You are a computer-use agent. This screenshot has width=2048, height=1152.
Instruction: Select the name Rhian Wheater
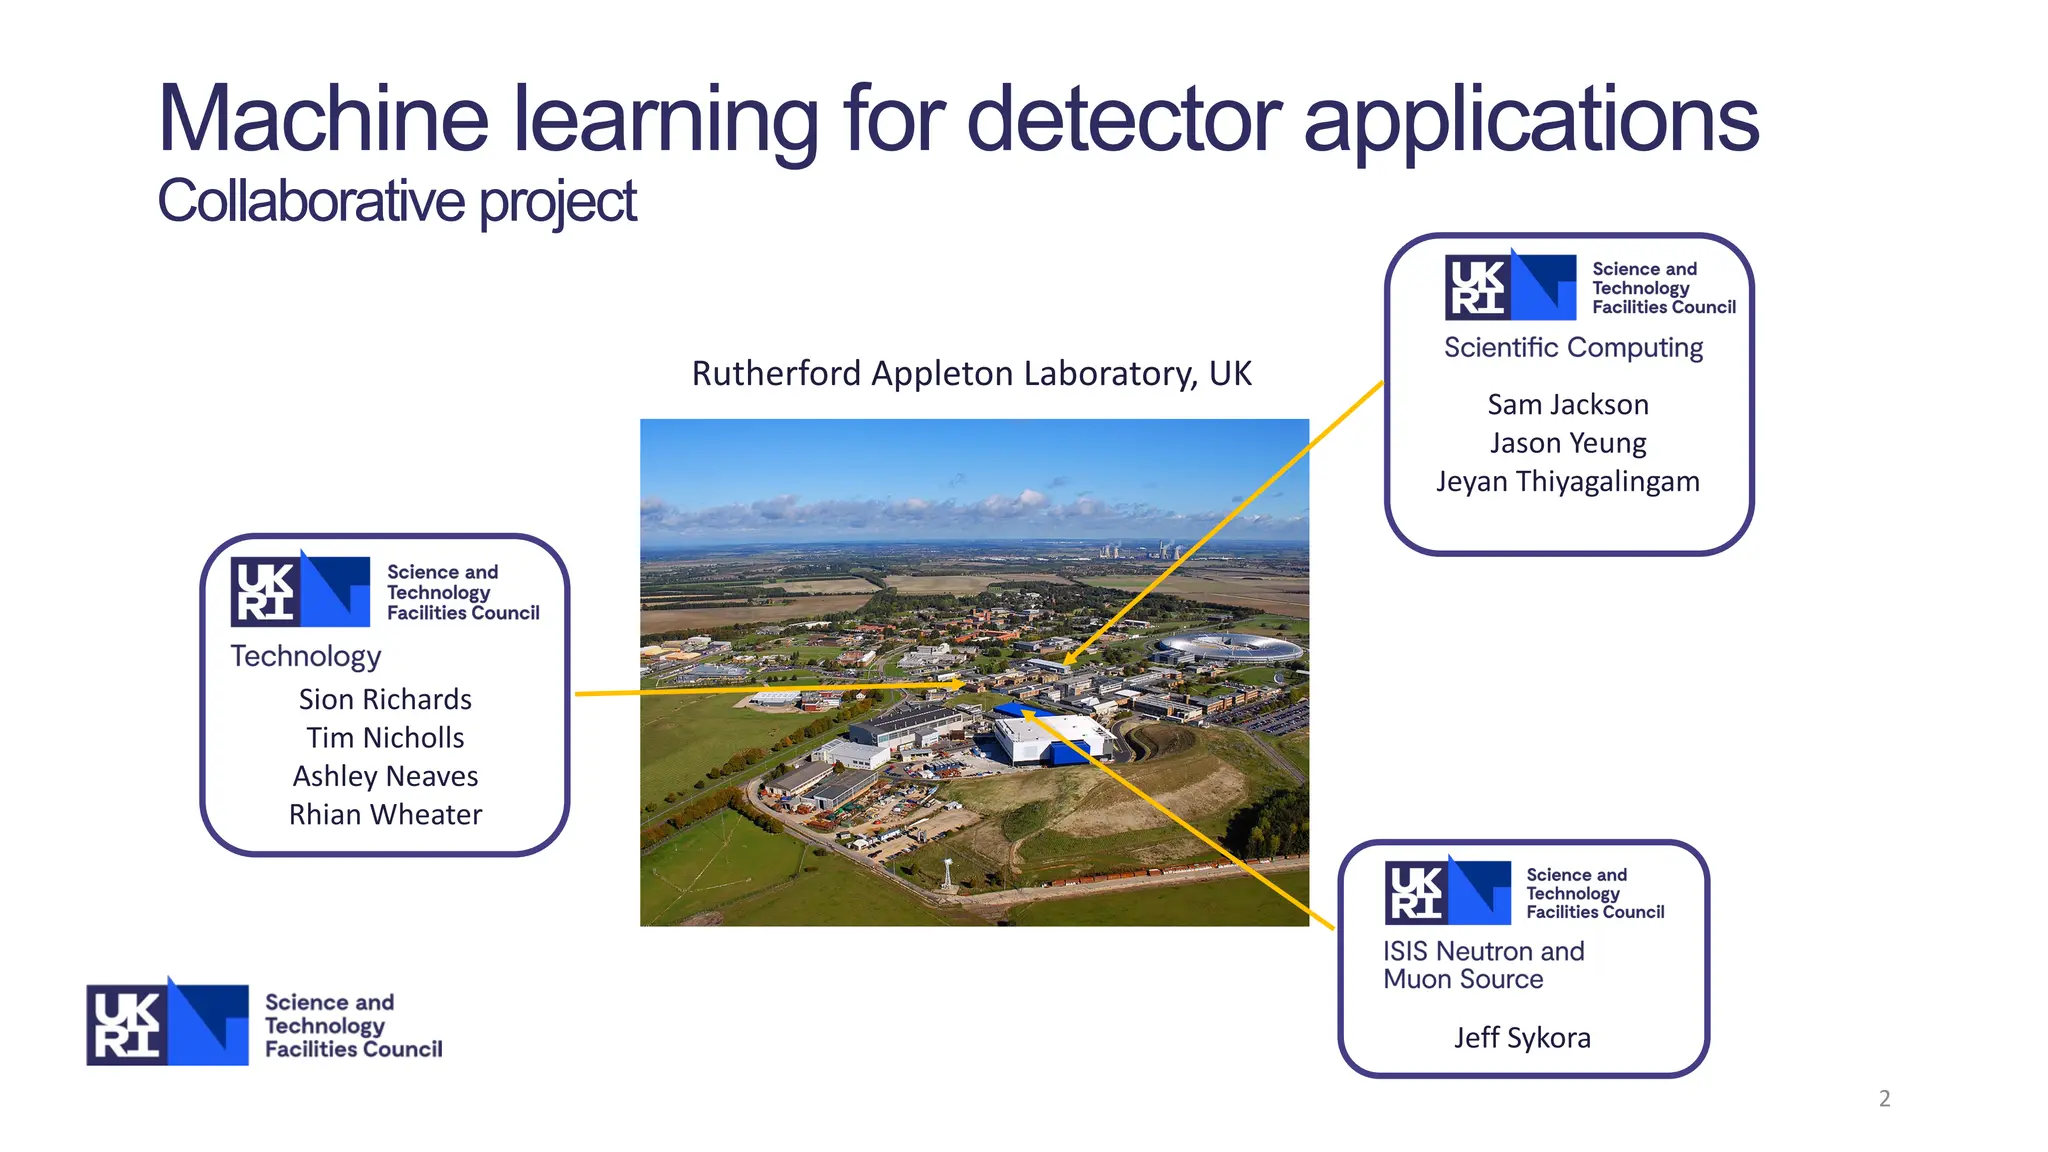click(385, 815)
